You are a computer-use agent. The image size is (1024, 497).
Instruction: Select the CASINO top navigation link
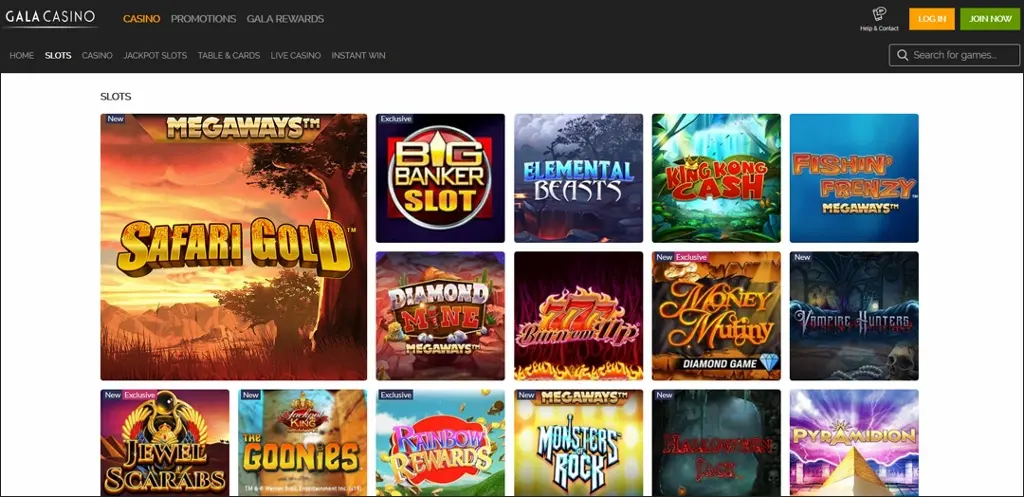click(142, 19)
